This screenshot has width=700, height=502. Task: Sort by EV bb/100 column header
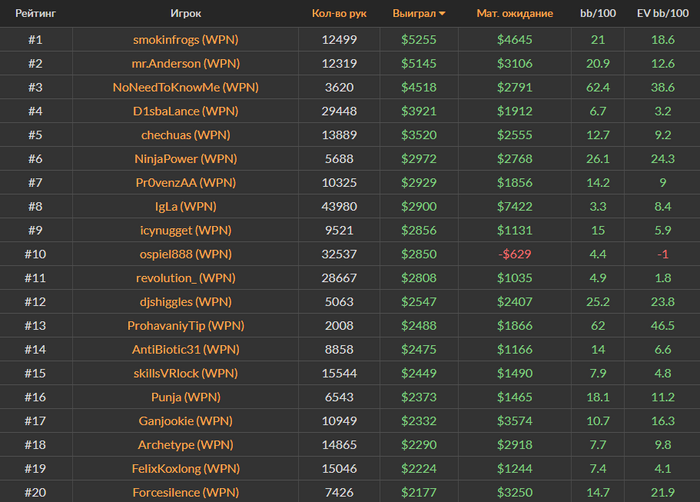coord(662,14)
